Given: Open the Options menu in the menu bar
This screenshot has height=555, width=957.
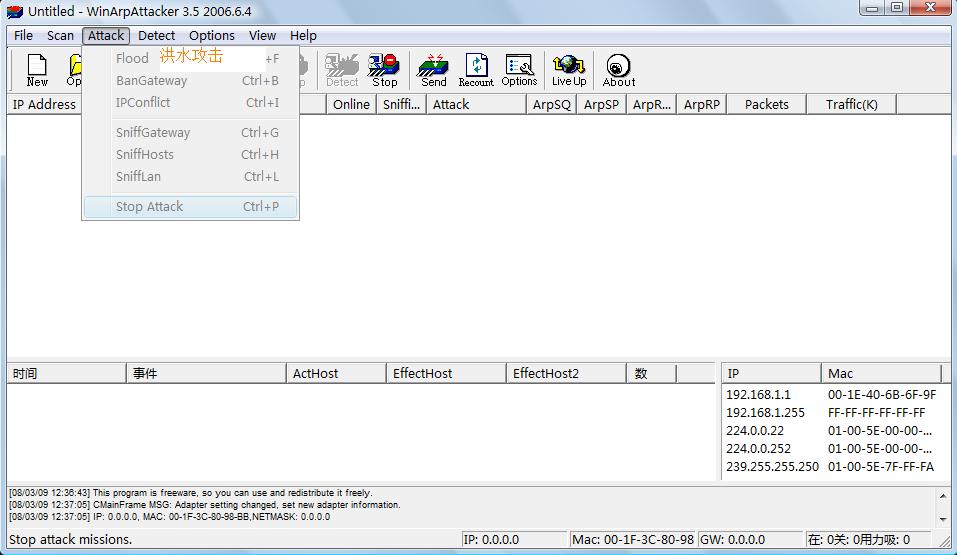Looking at the screenshot, I should pos(212,35).
